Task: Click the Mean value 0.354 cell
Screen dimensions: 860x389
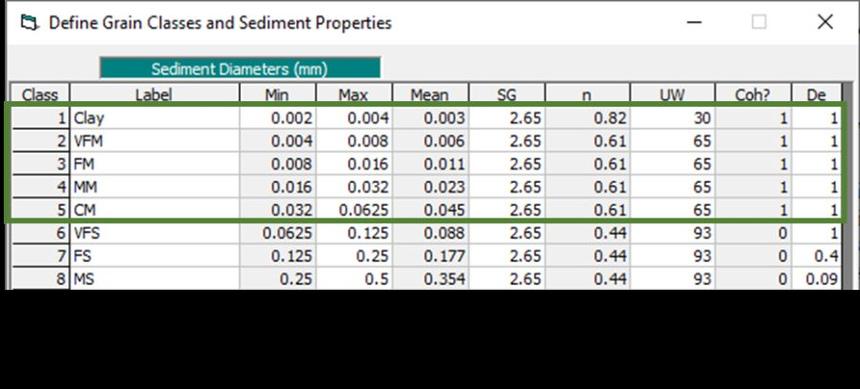Action: [431, 279]
